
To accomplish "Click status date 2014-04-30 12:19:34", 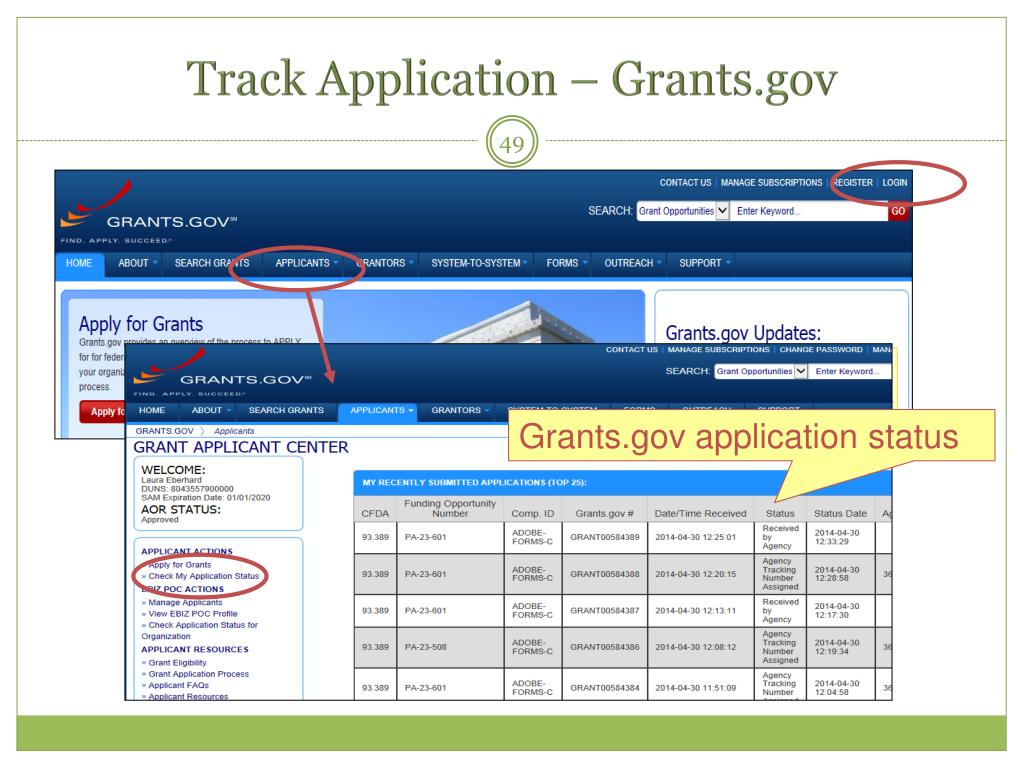I will pyautogui.click(x=837, y=647).
